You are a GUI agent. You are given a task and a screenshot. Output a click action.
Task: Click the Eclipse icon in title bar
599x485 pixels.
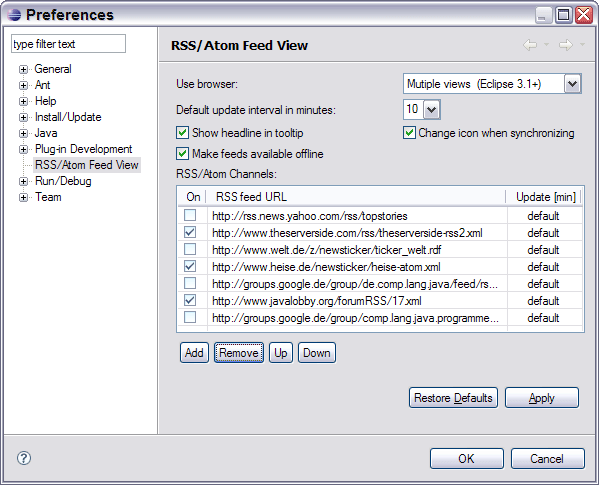click(x=14, y=15)
